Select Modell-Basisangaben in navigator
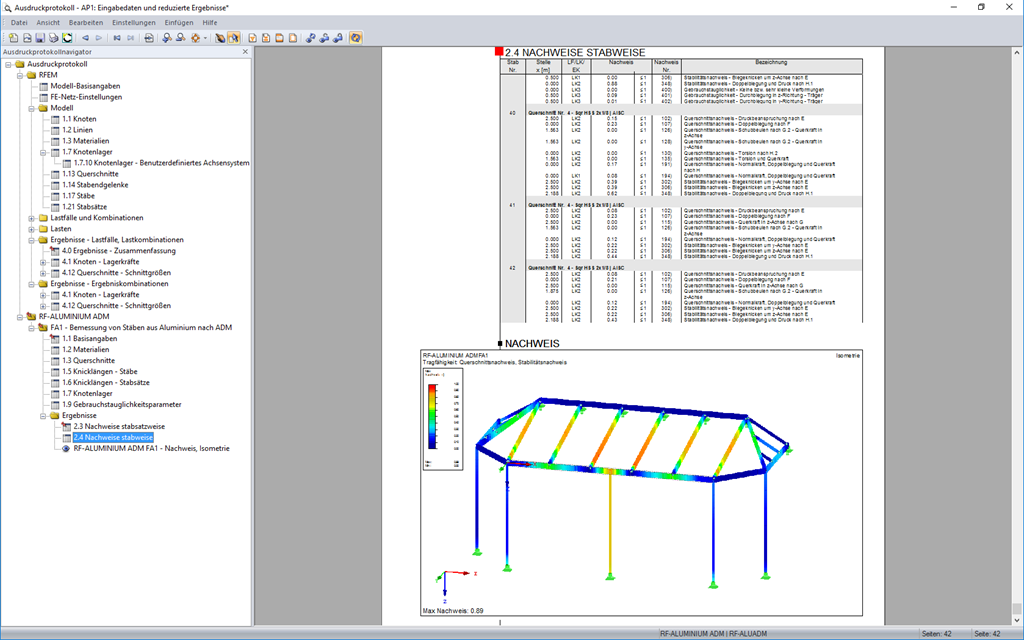This screenshot has width=1024, height=640. coord(85,86)
